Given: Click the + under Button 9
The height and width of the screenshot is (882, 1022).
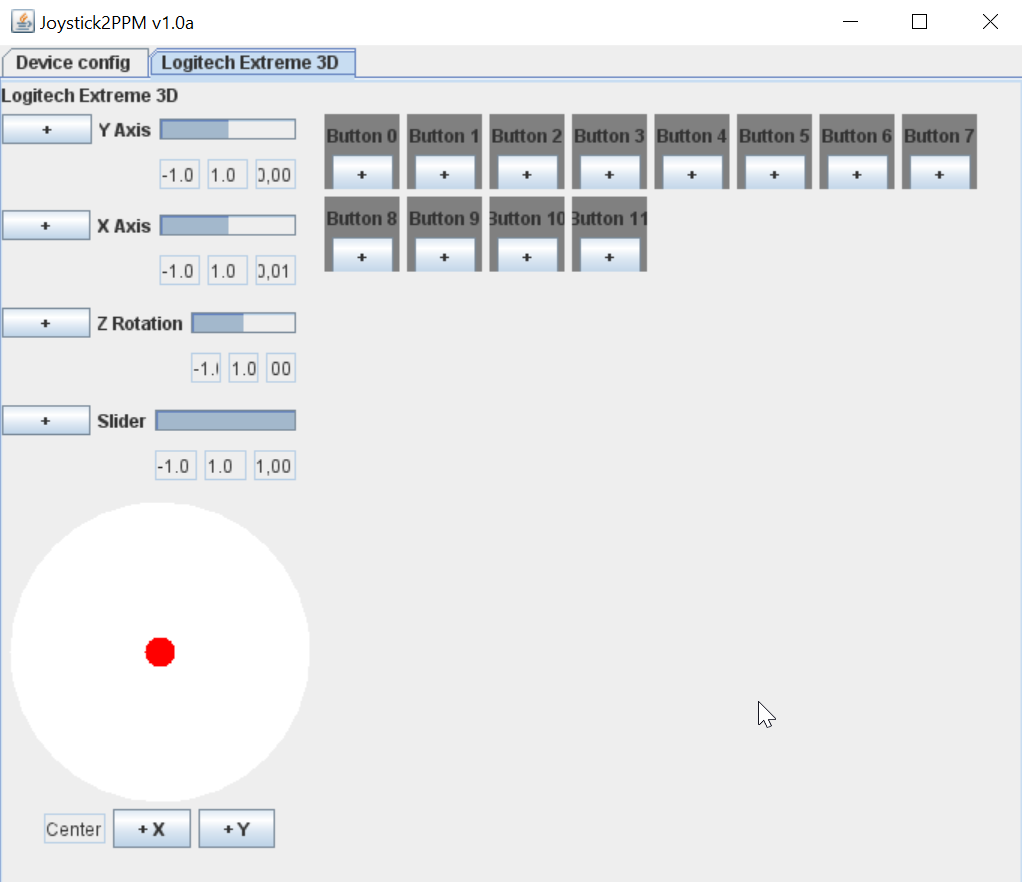Looking at the screenshot, I should pos(445,256).
